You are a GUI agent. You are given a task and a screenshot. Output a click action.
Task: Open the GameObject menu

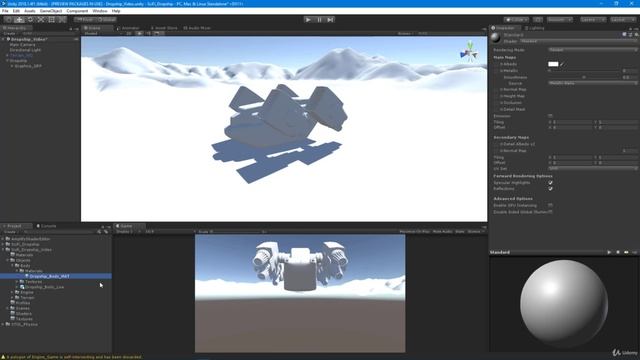pos(51,11)
